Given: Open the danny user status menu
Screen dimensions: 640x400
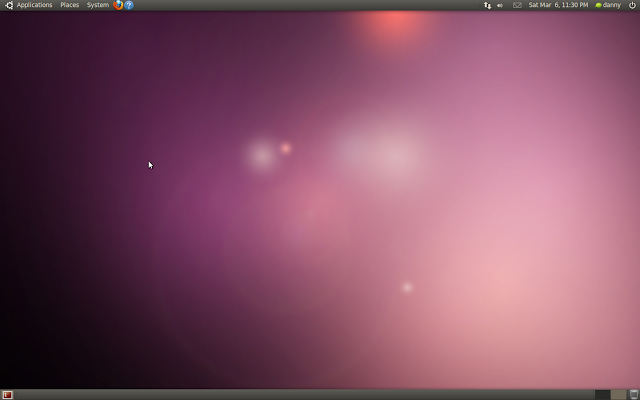Looking at the screenshot, I should tap(608, 5).
